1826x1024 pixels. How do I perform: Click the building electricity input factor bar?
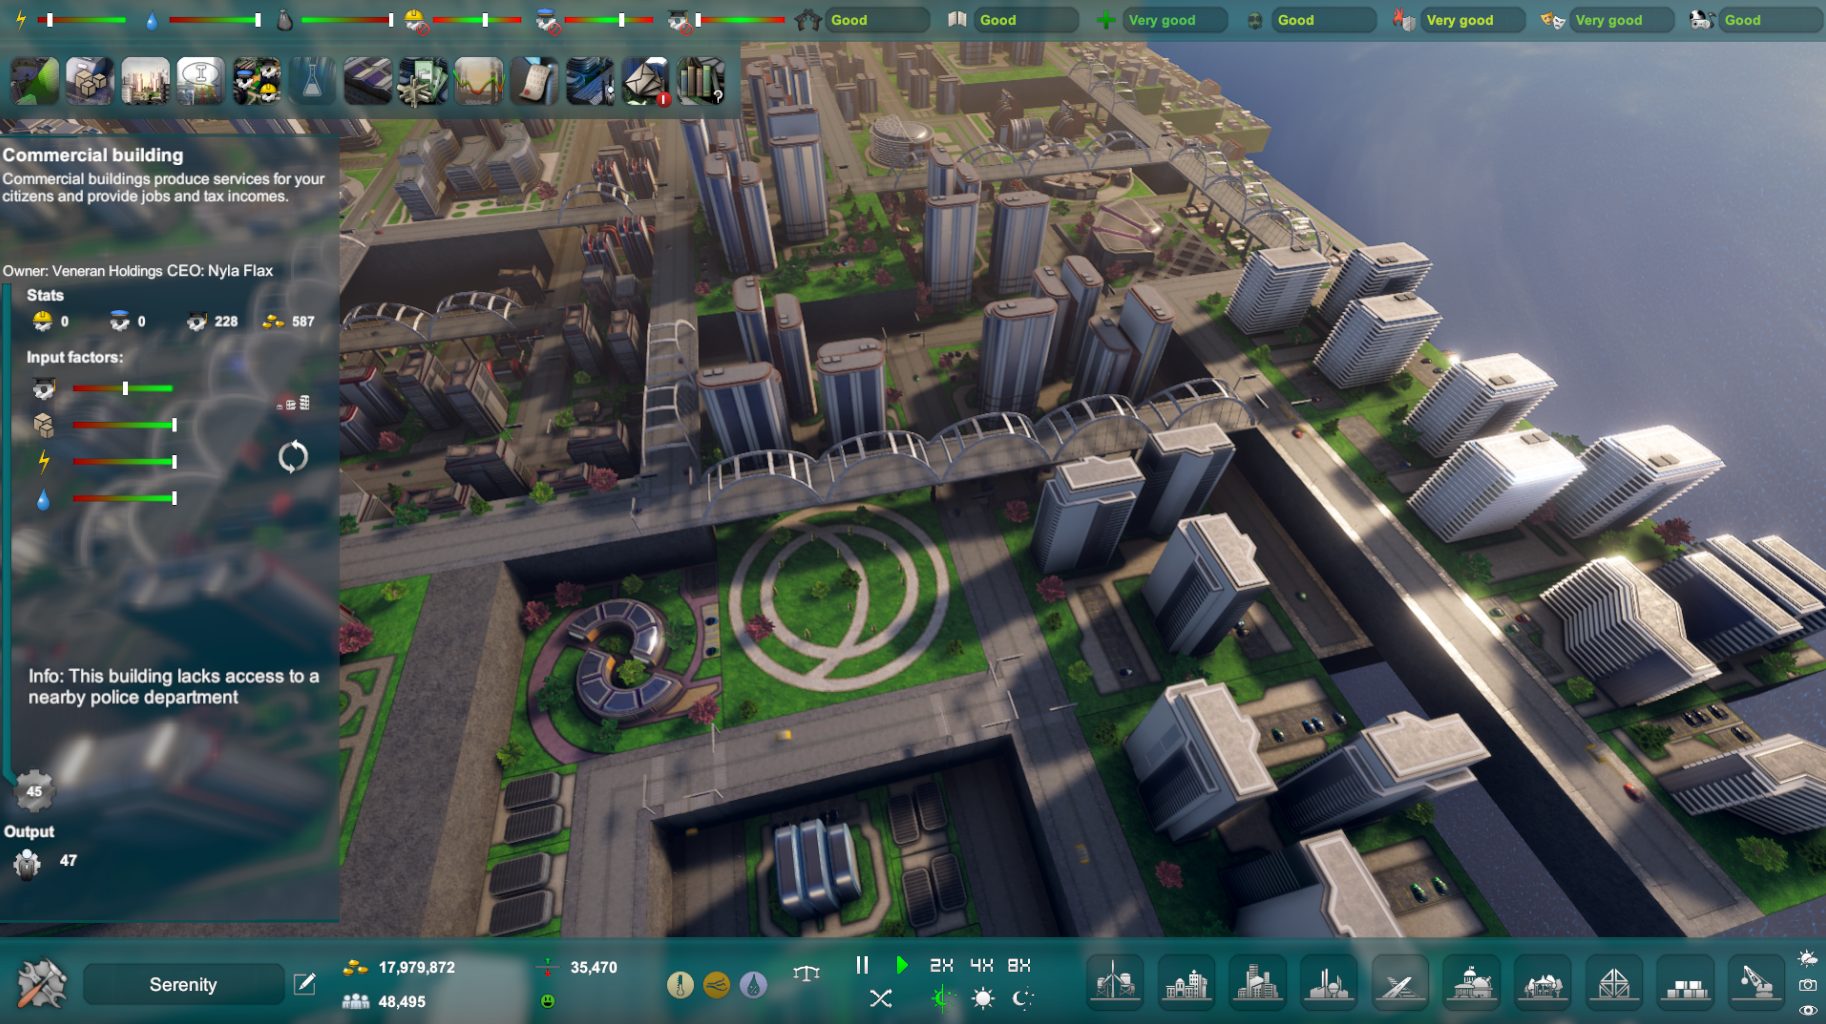click(125, 461)
